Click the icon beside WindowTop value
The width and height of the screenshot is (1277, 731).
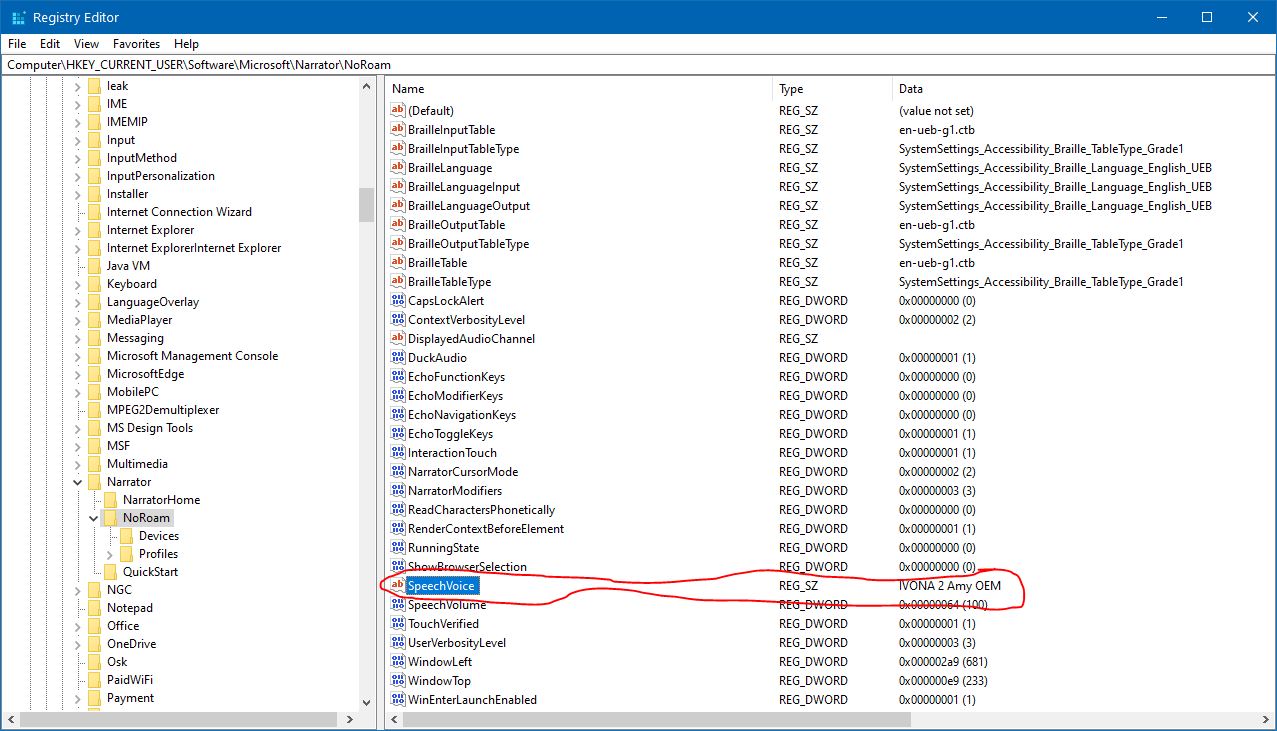pos(397,681)
